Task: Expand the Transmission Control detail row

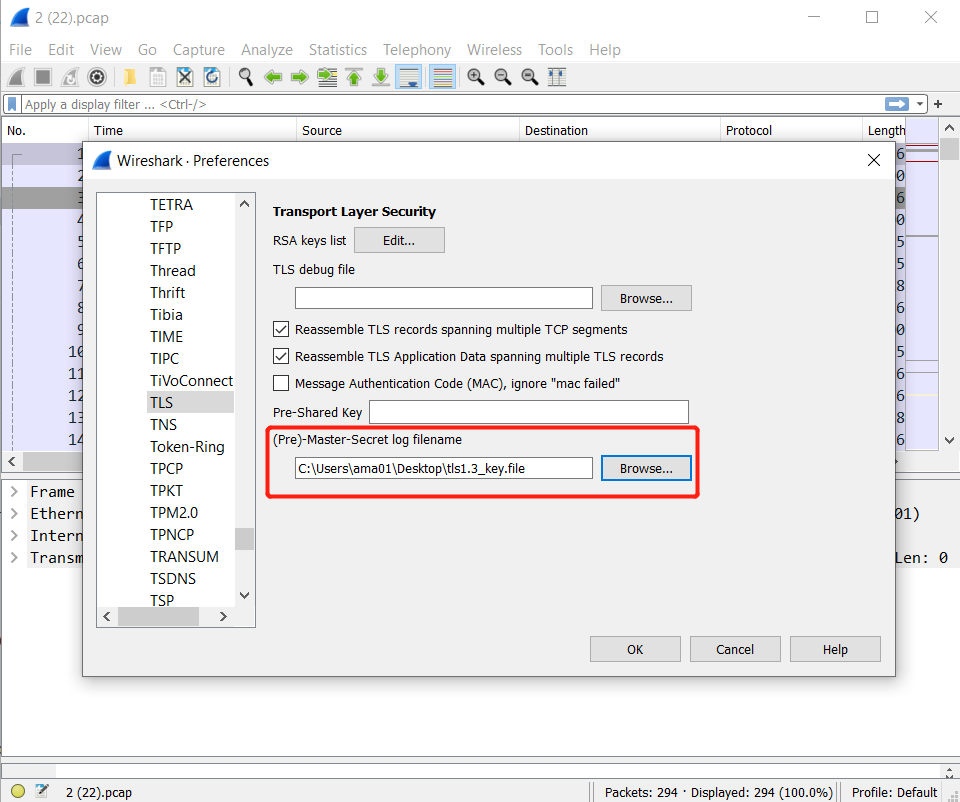Action: point(15,558)
